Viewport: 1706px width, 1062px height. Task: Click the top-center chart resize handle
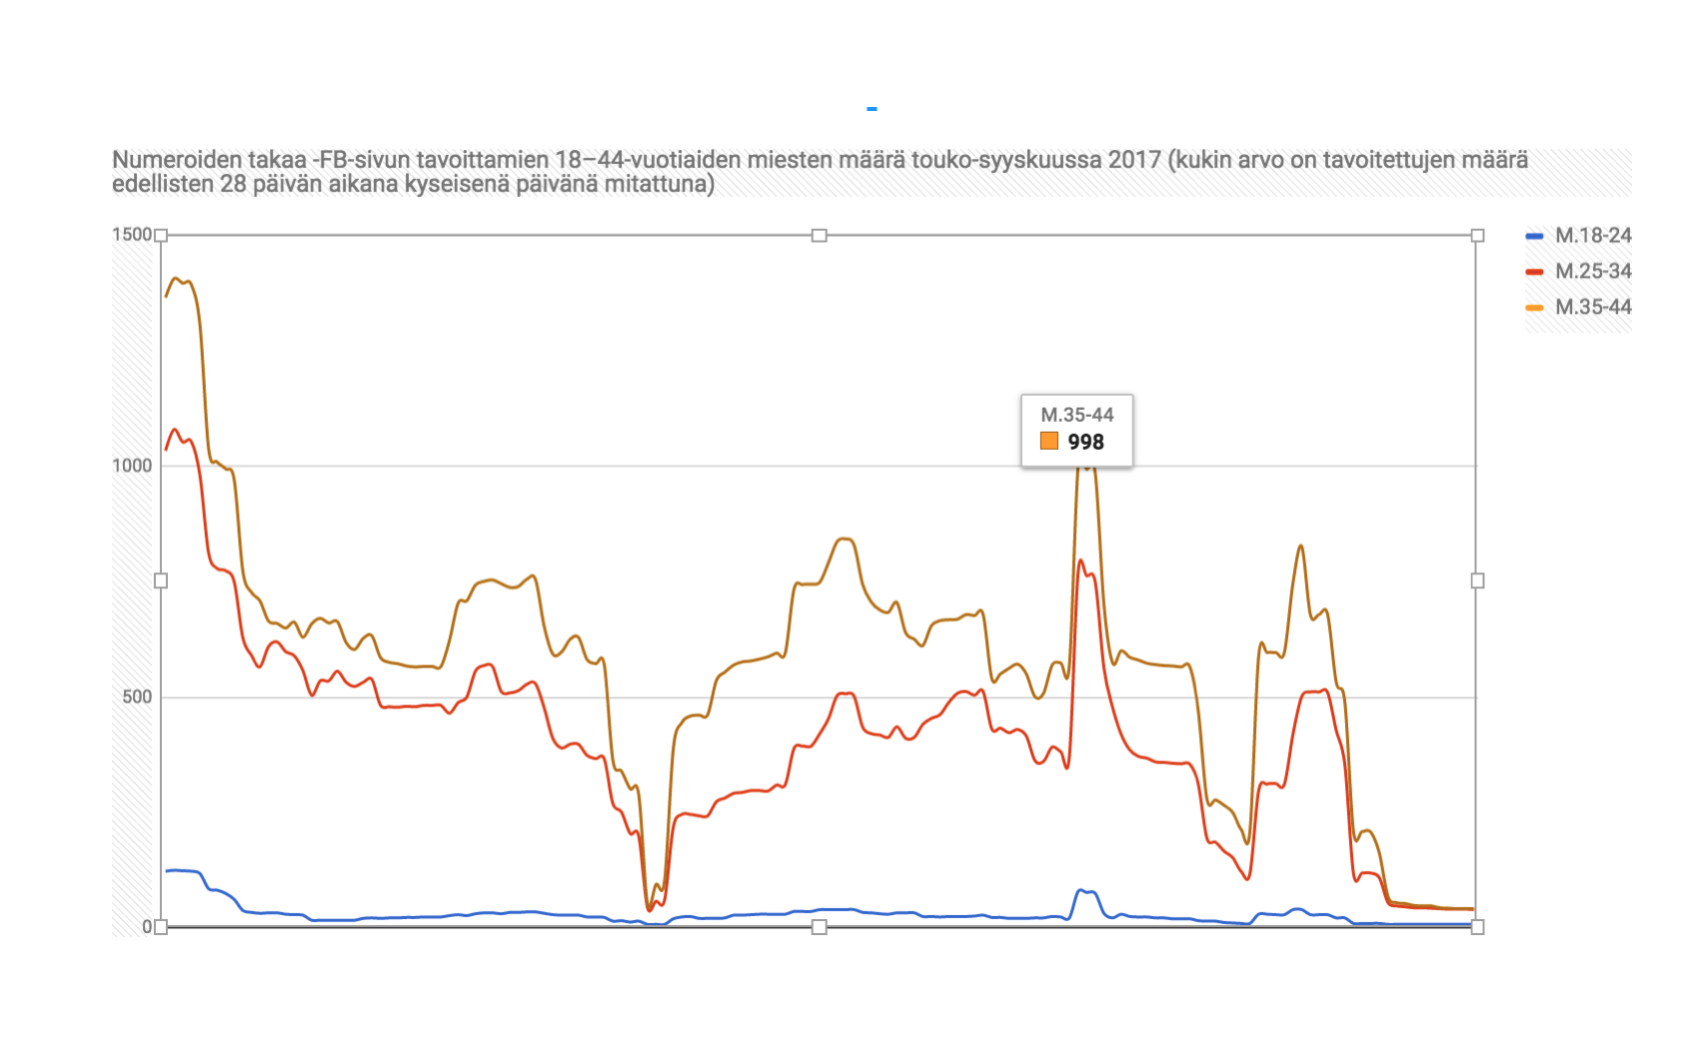[819, 236]
